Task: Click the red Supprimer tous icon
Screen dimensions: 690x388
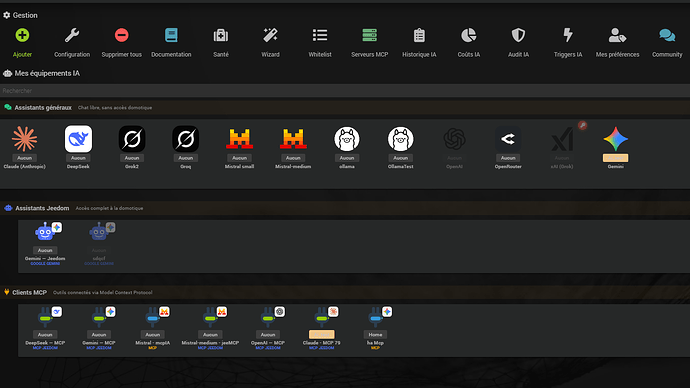Action: pos(121,35)
